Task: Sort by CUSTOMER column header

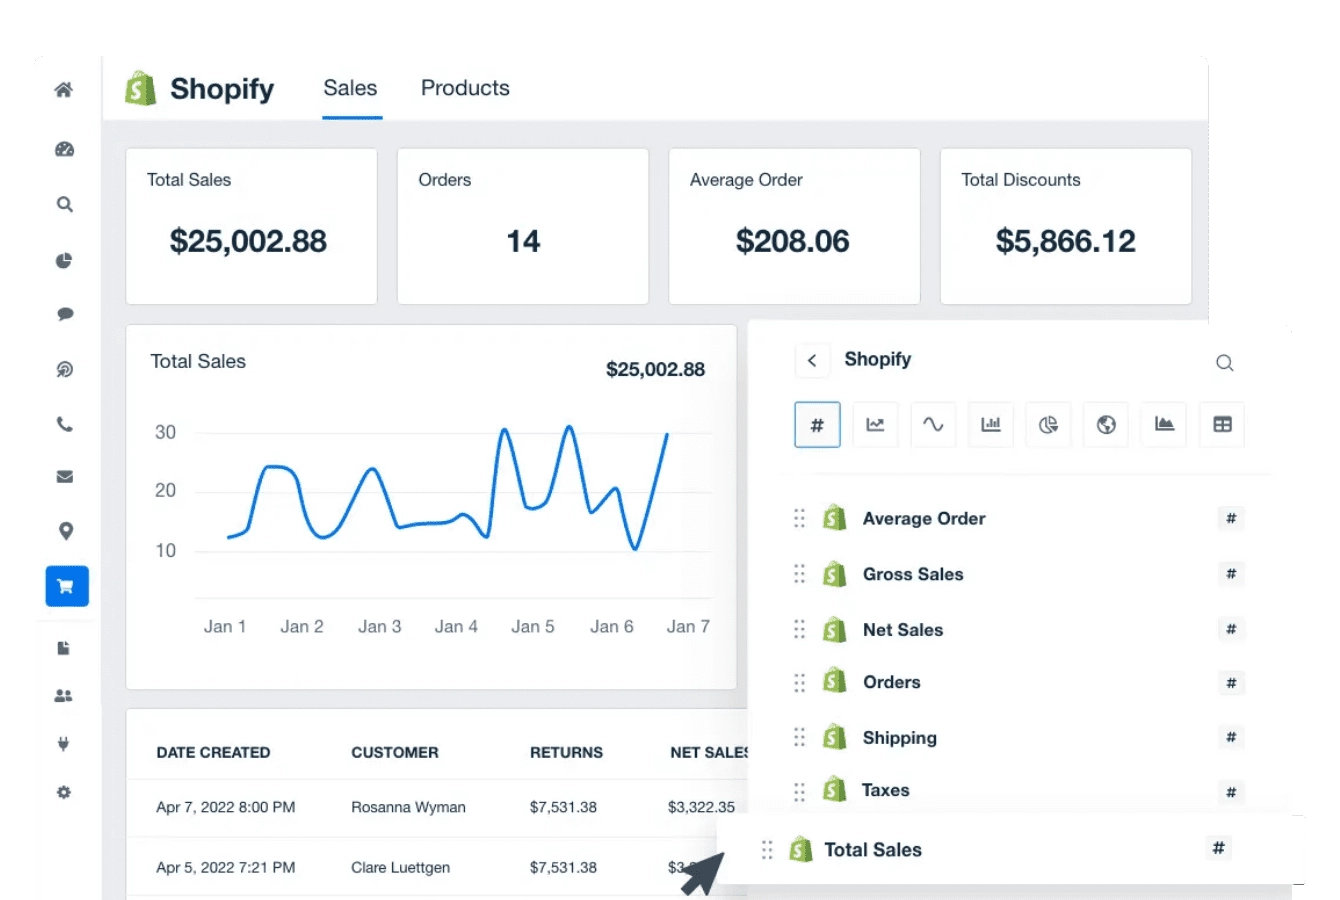Action: 395,752
